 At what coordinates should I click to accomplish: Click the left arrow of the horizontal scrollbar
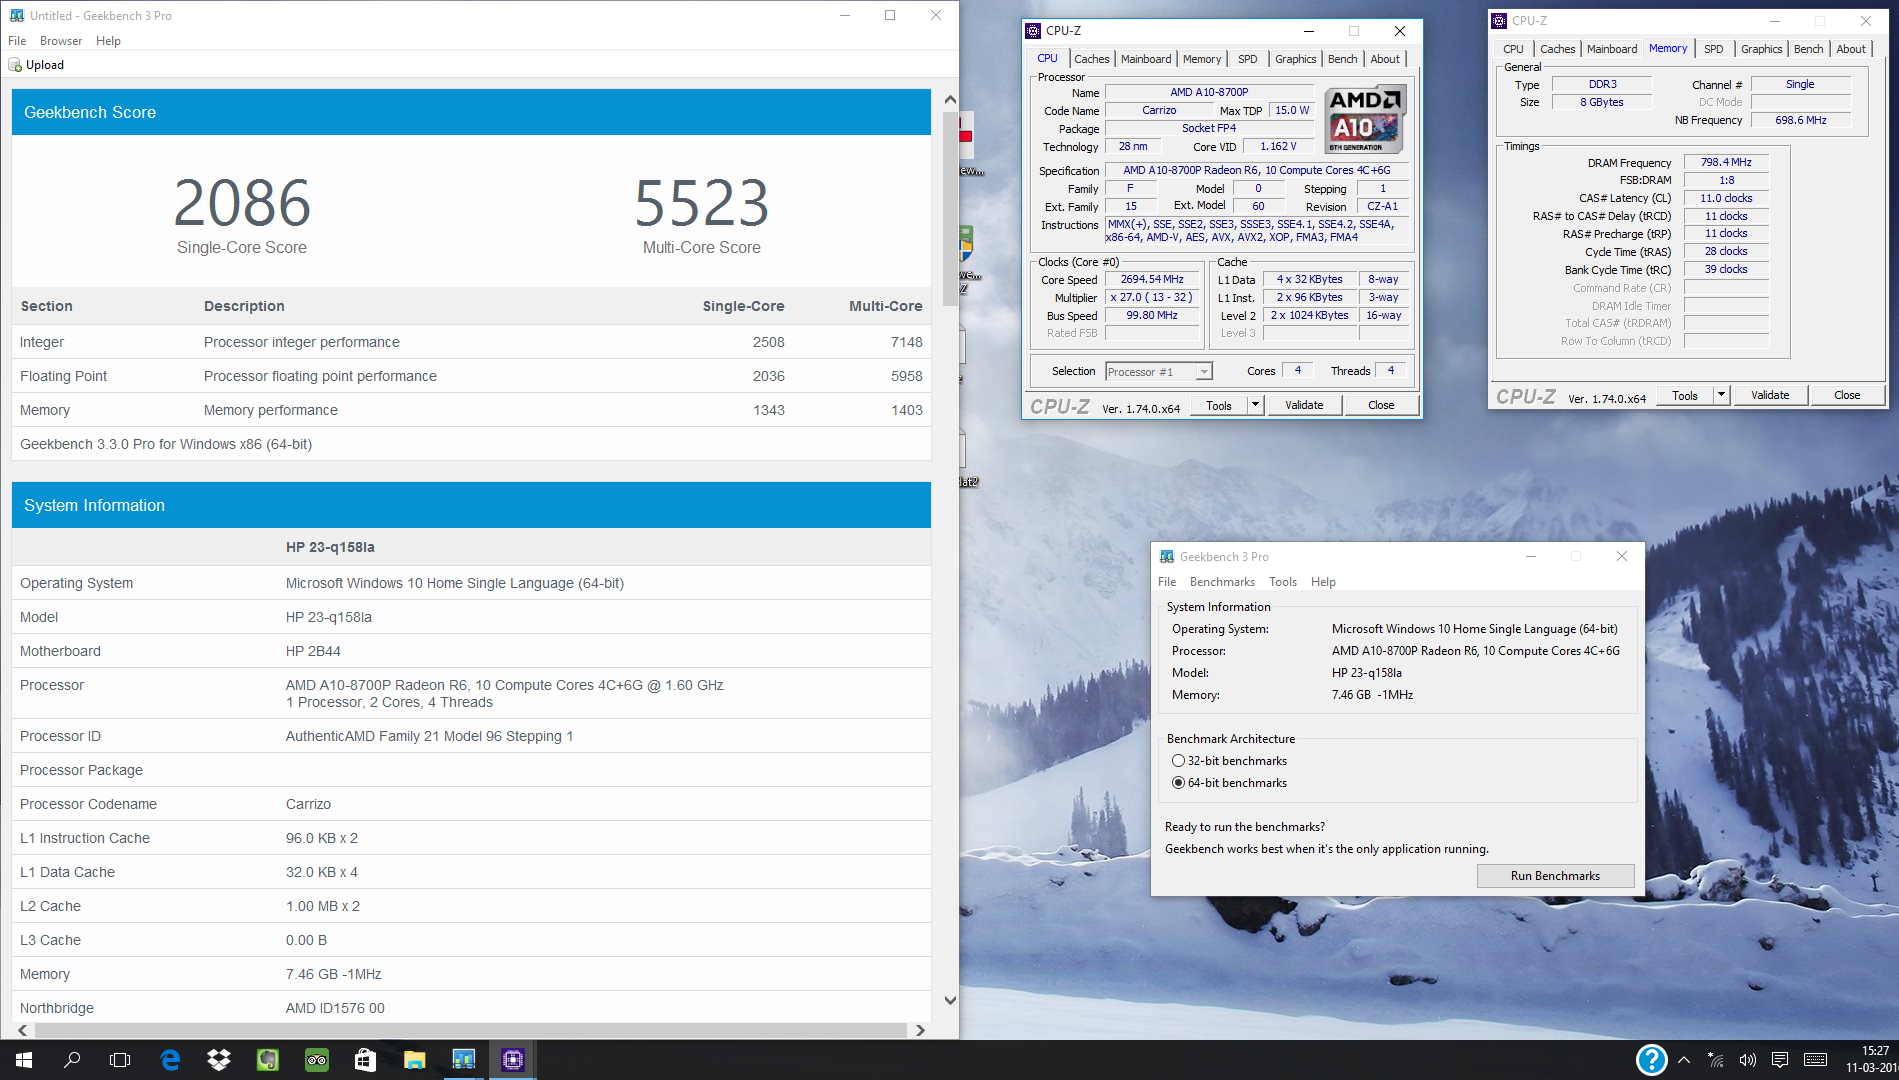point(22,1030)
